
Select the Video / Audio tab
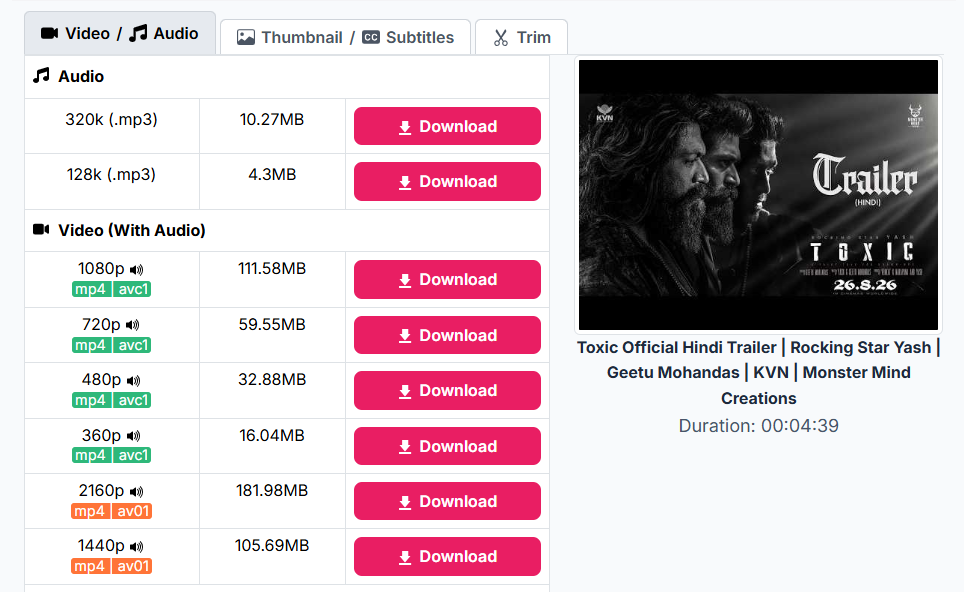click(120, 33)
